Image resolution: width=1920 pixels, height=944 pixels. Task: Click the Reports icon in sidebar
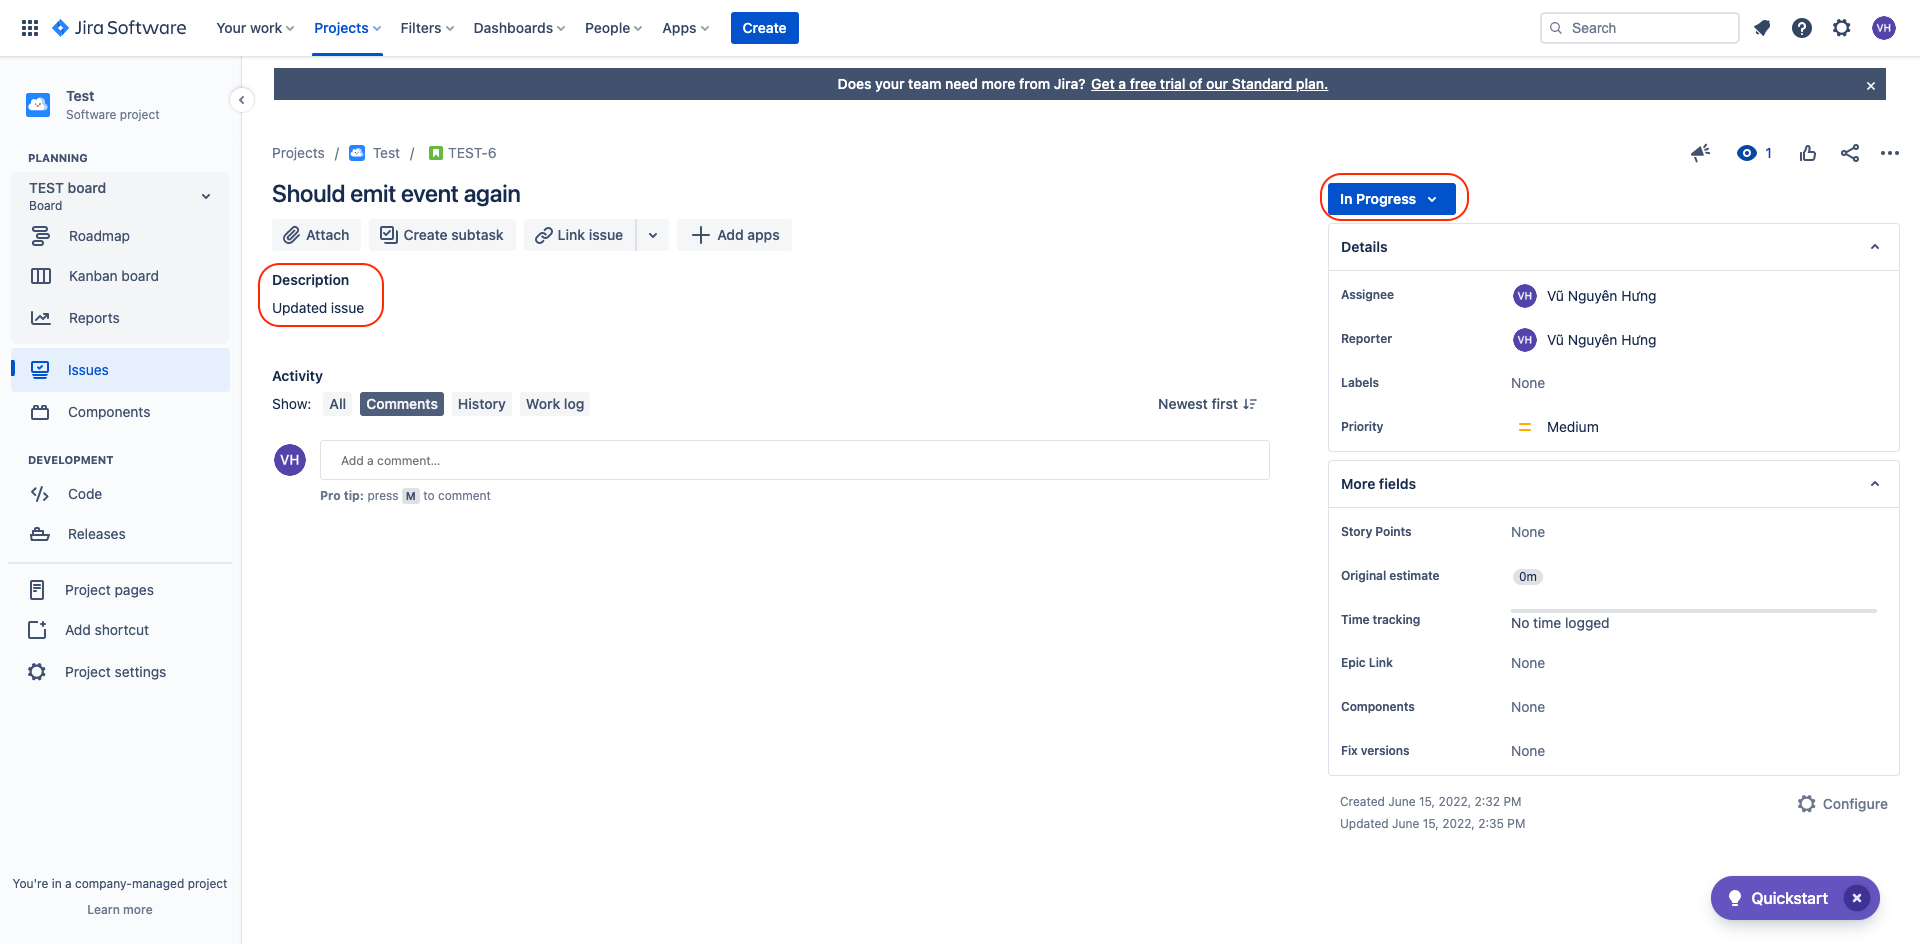click(40, 317)
